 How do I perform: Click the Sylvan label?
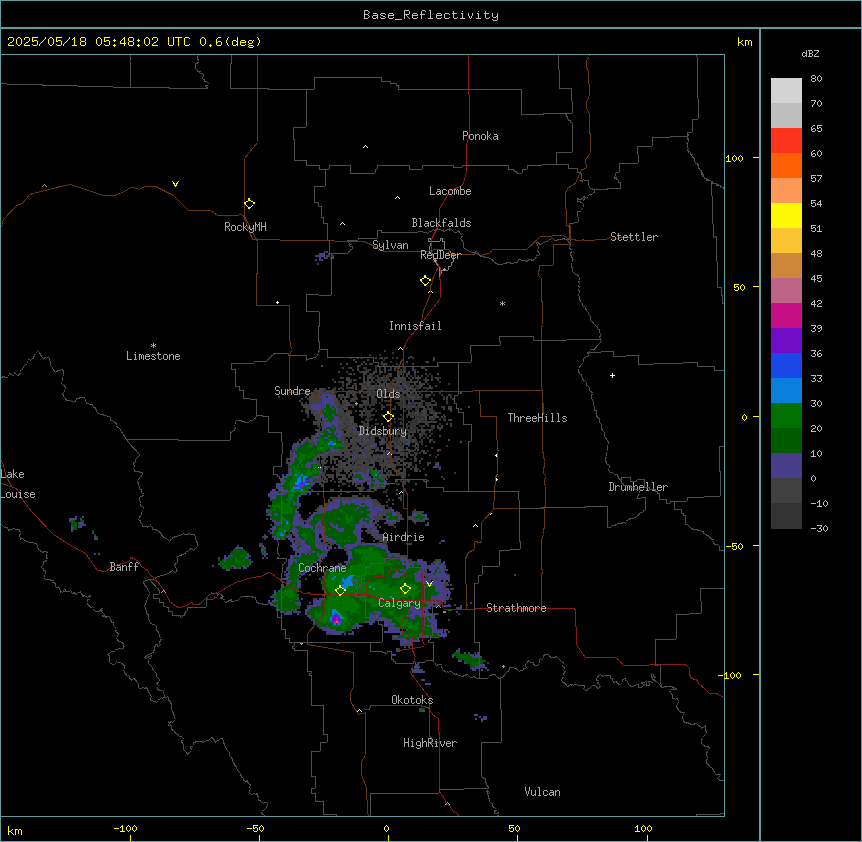(x=390, y=245)
